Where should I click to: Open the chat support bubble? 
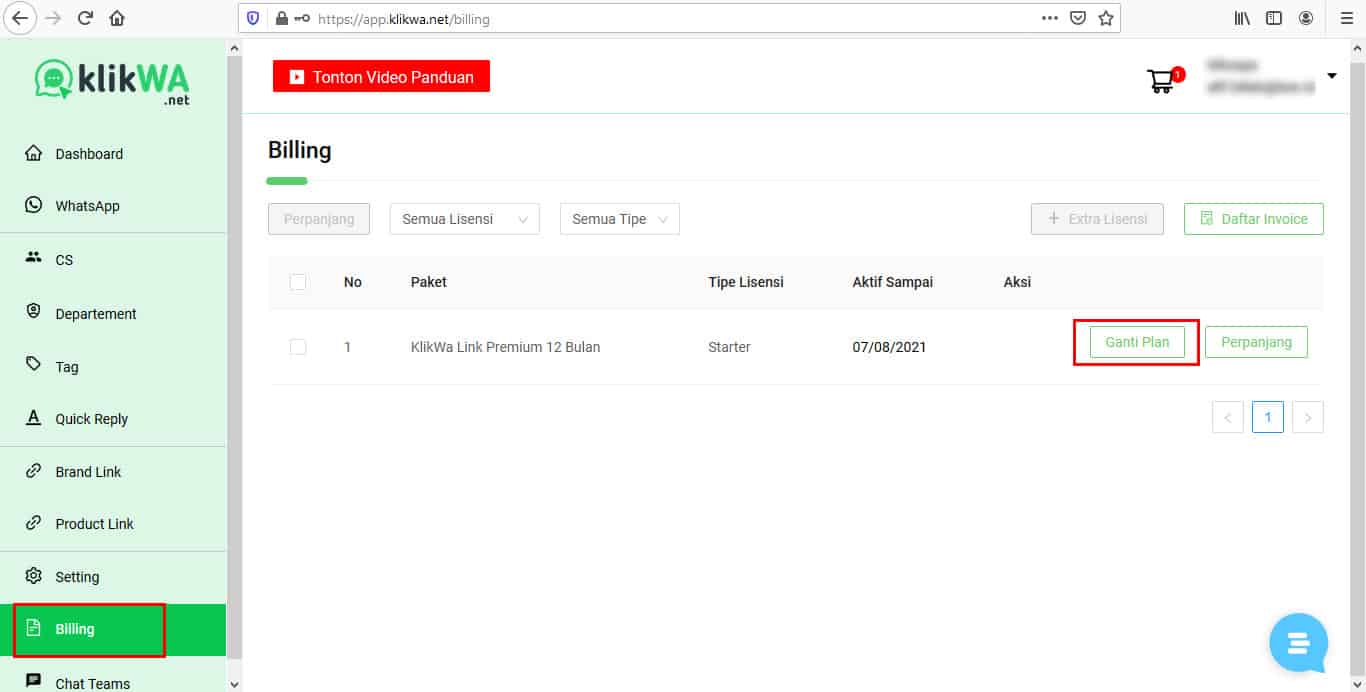[x=1299, y=643]
